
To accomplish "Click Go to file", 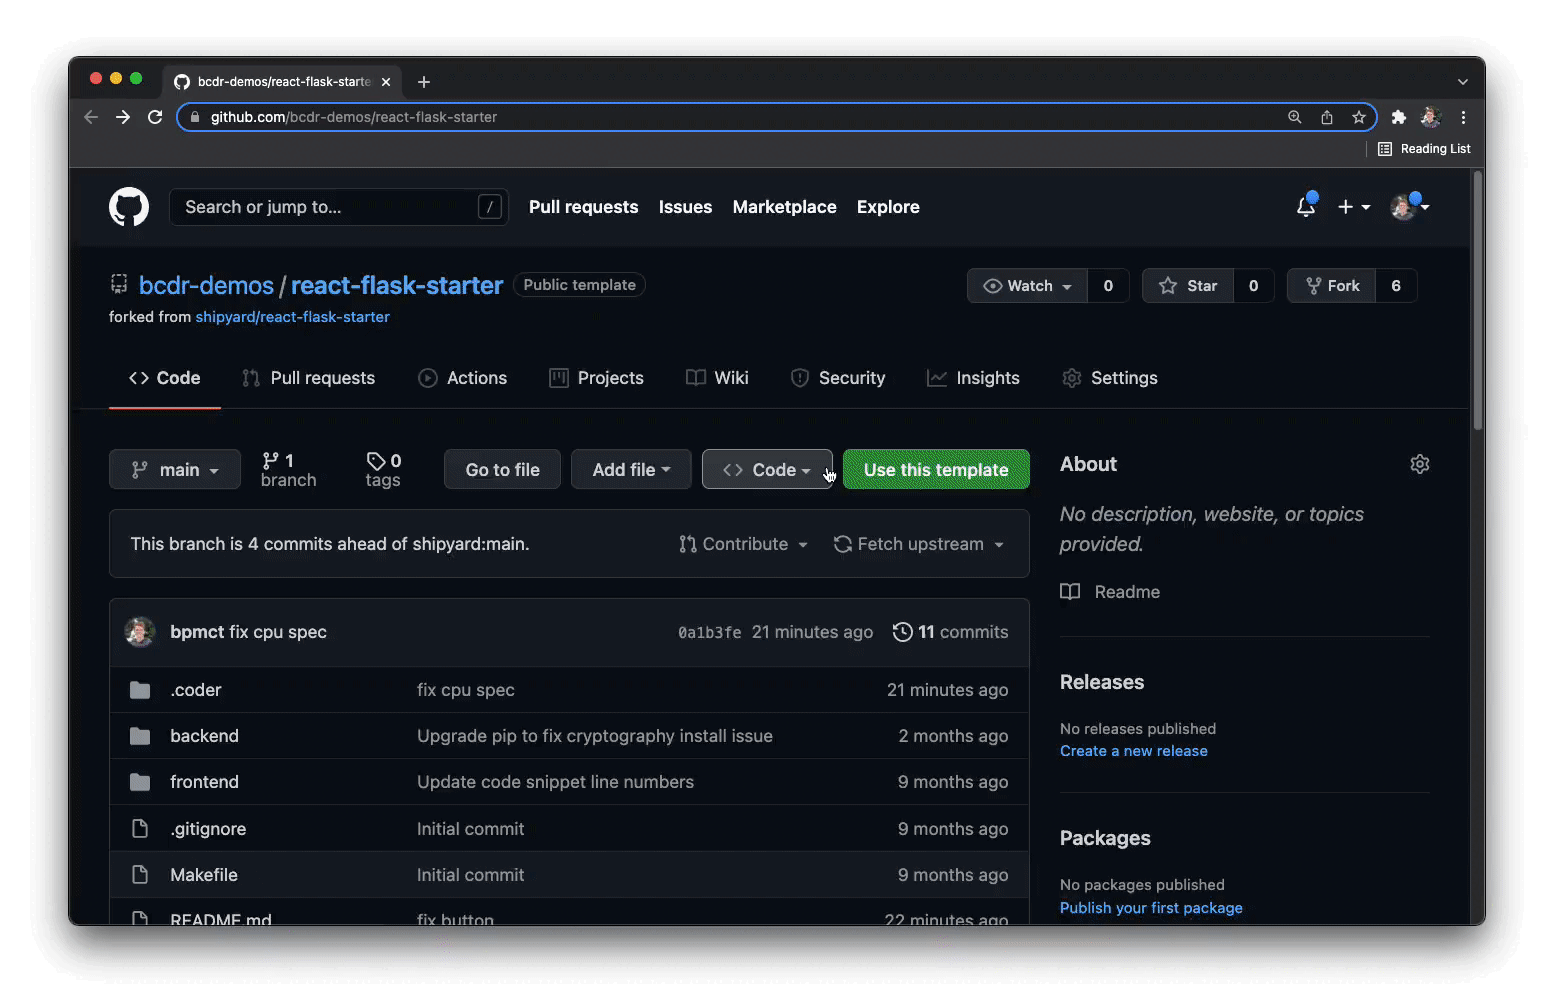I will click(x=503, y=470).
